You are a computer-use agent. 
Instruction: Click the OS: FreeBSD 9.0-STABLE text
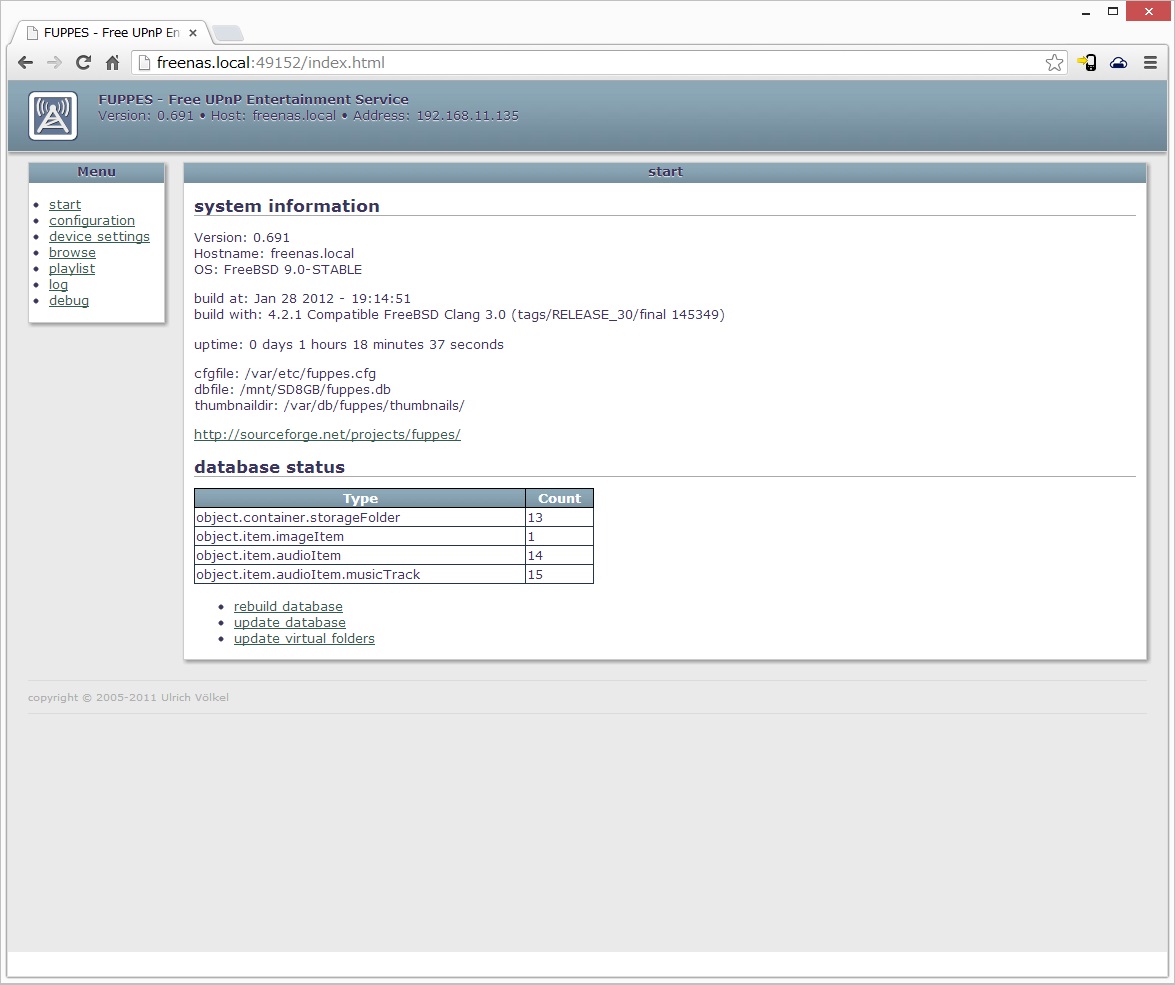point(278,270)
